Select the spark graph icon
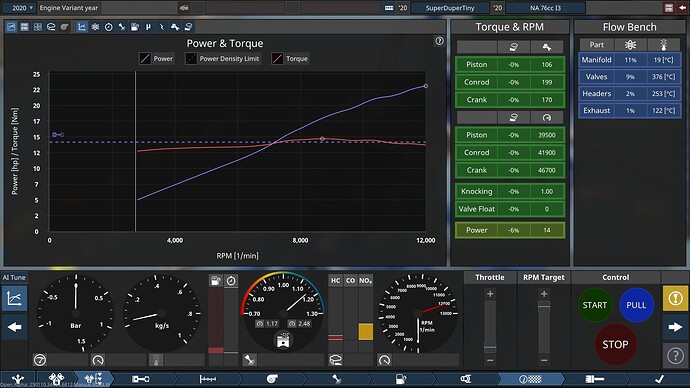 pos(161,27)
